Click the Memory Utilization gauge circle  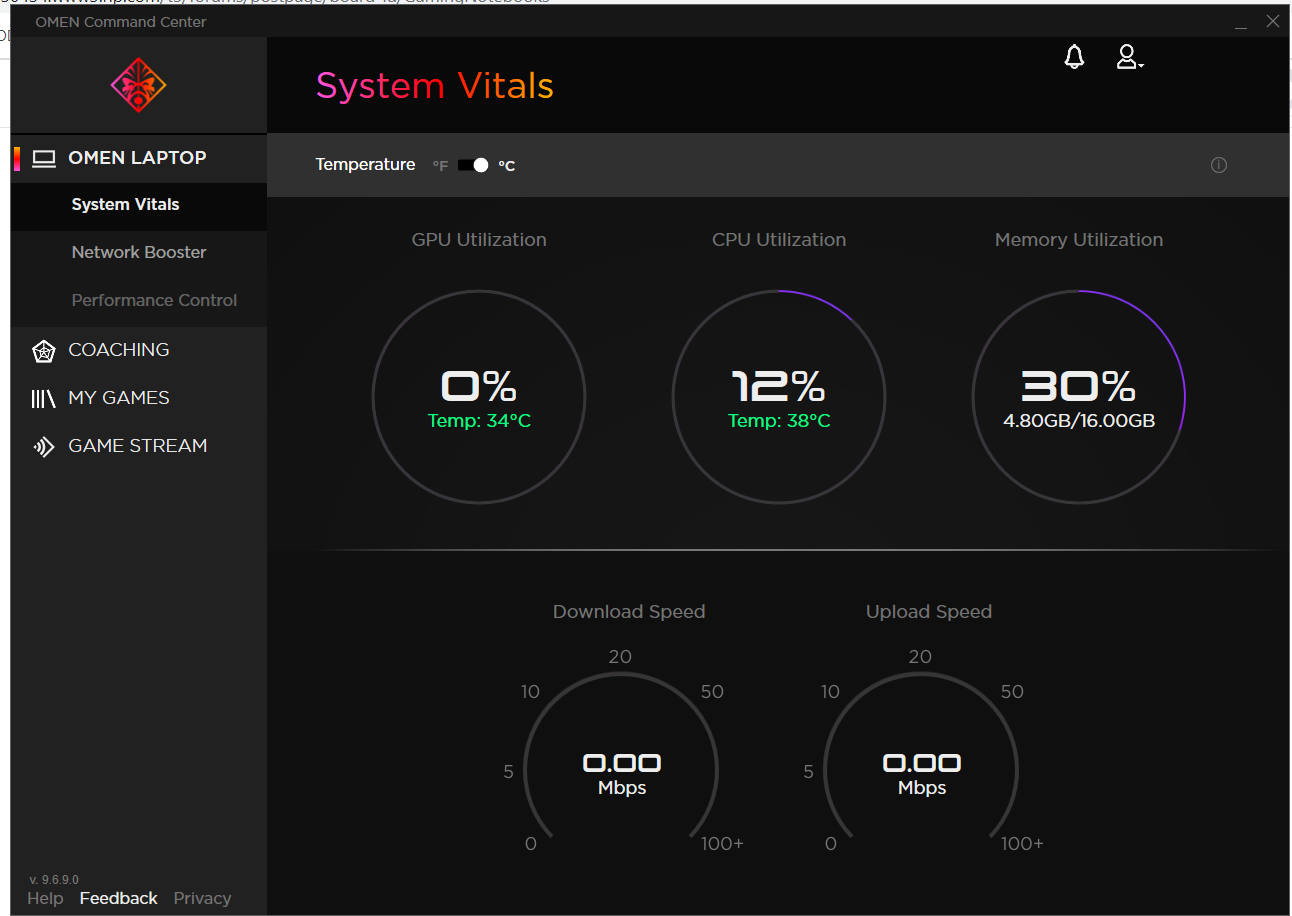point(1079,397)
